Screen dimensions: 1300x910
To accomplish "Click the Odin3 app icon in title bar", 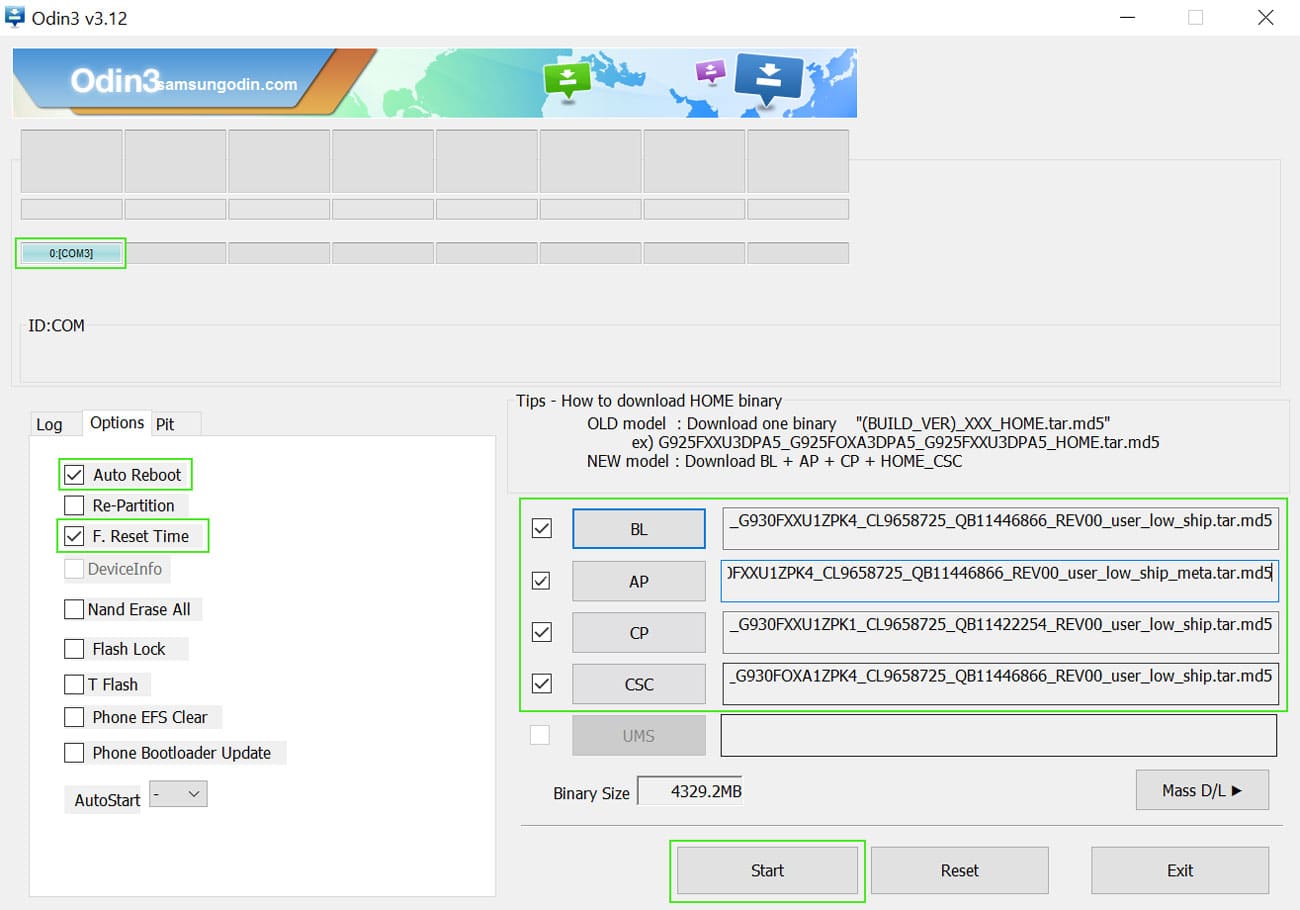I will (15, 18).
